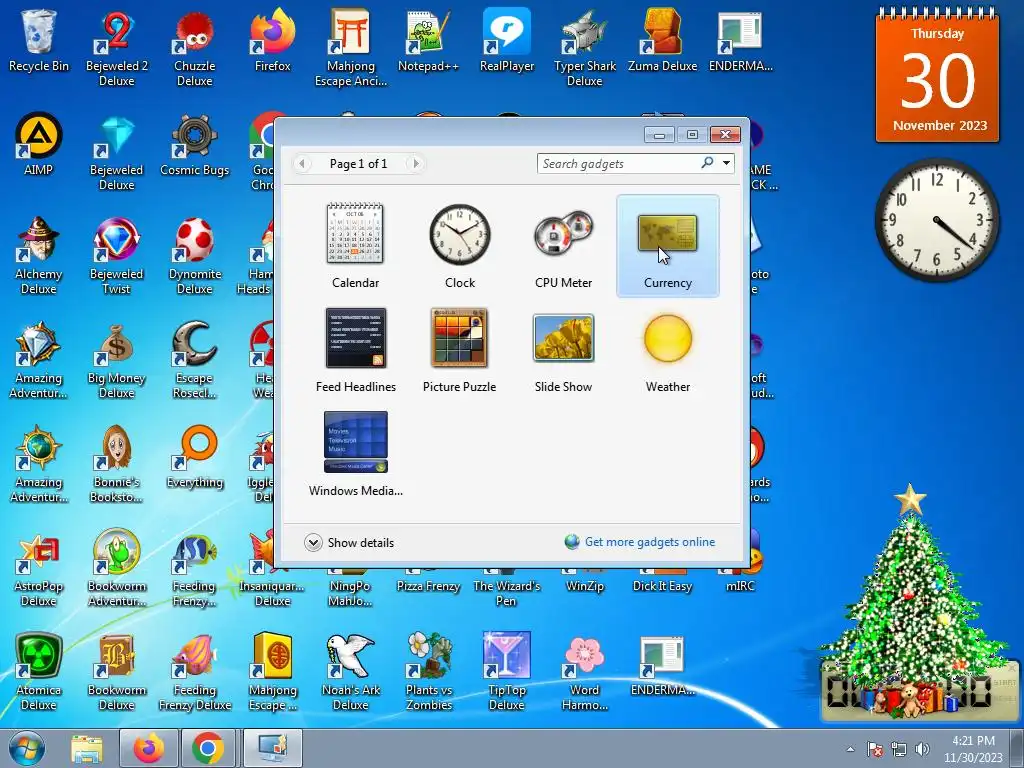Screen dimensions: 1024x768
Task: Expand Show details in gadget gallery
Action: point(349,543)
